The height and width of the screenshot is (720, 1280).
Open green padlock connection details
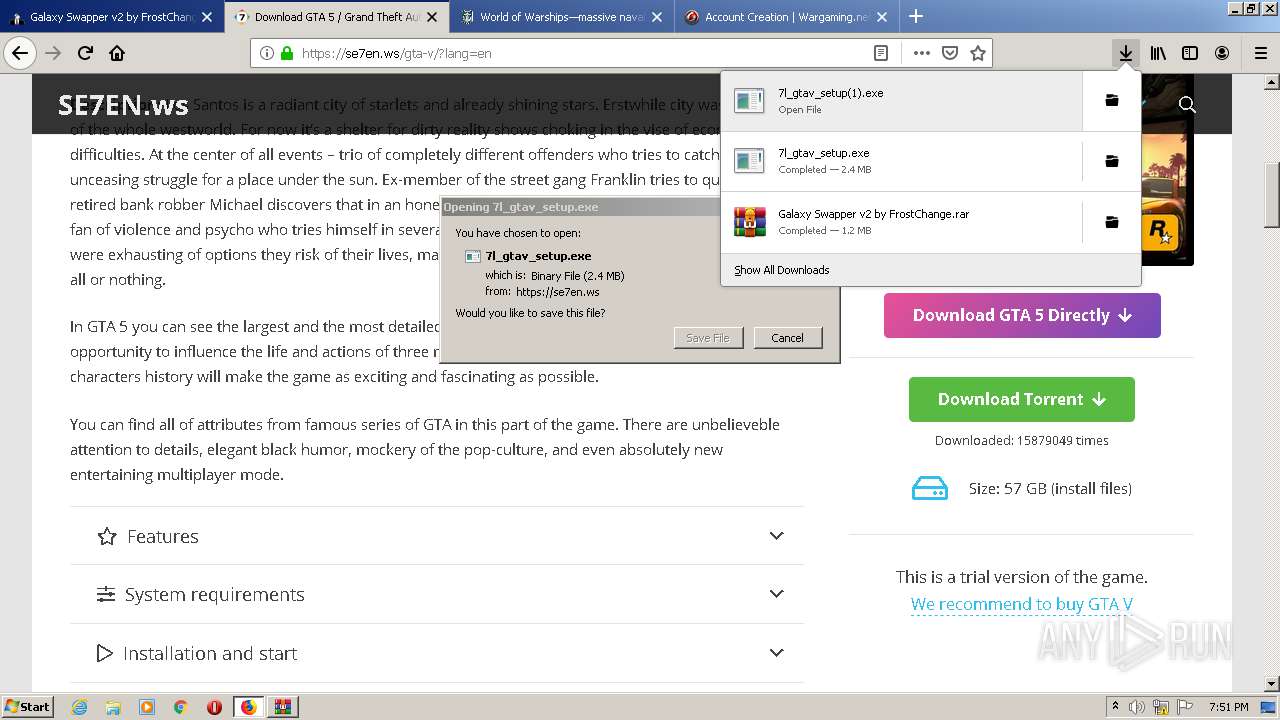pos(287,53)
